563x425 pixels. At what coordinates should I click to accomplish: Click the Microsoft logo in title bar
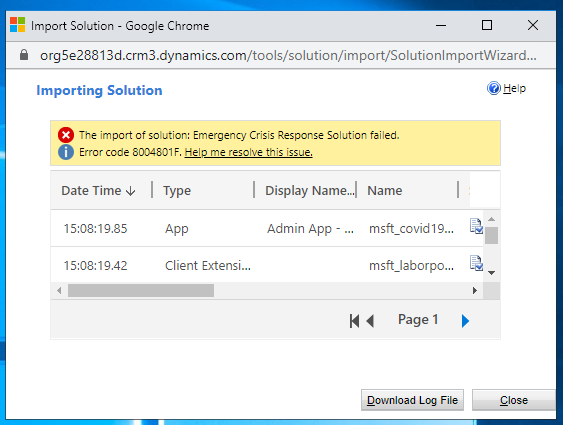[17, 25]
